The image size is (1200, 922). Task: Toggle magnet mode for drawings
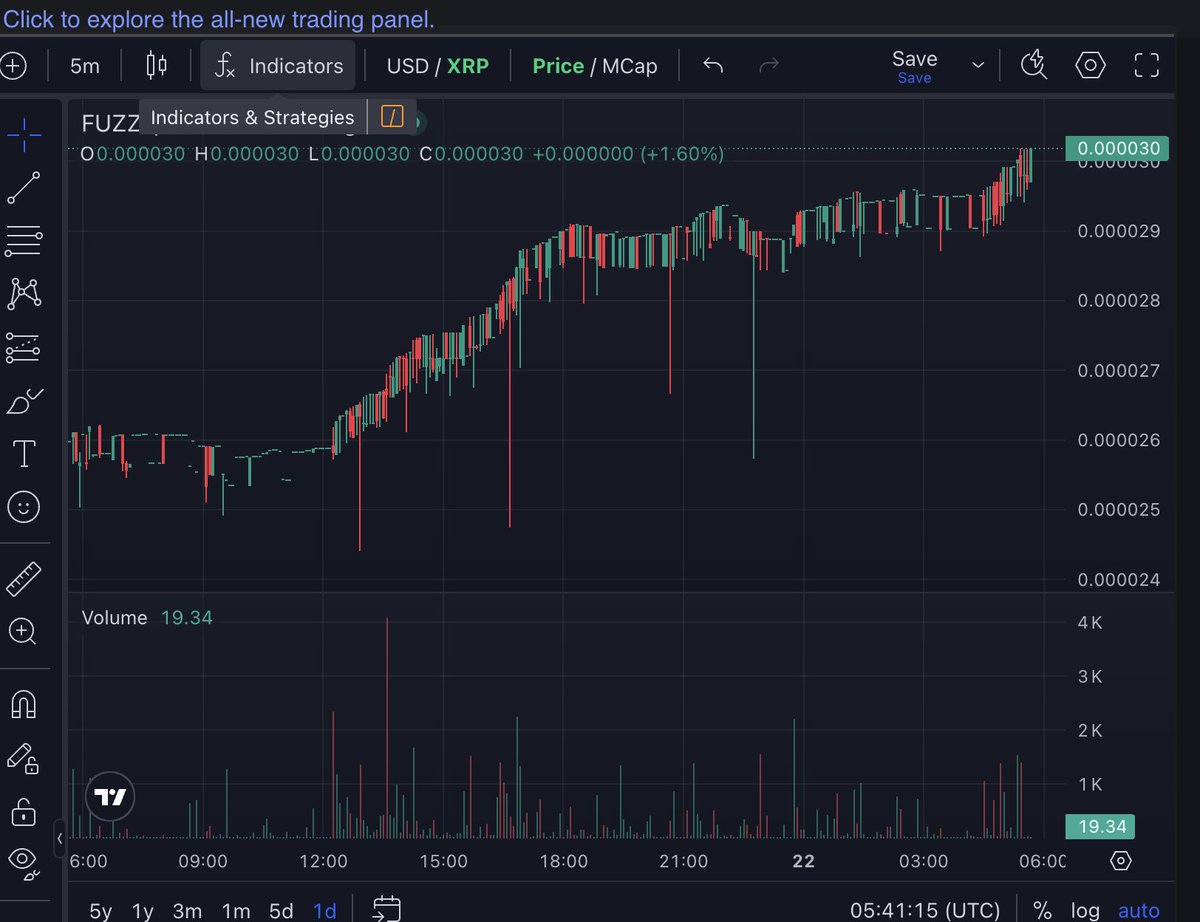(x=23, y=705)
